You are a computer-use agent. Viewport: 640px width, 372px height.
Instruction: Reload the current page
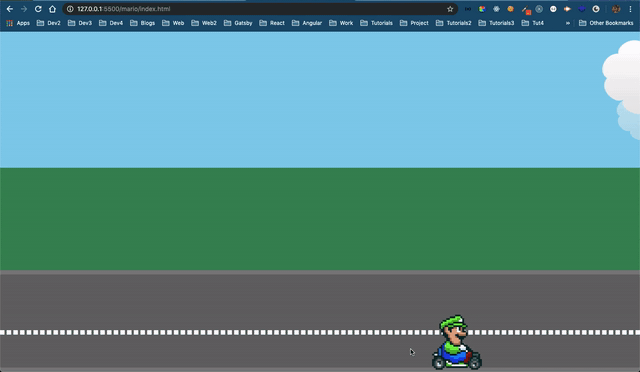pyautogui.click(x=38, y=9)
